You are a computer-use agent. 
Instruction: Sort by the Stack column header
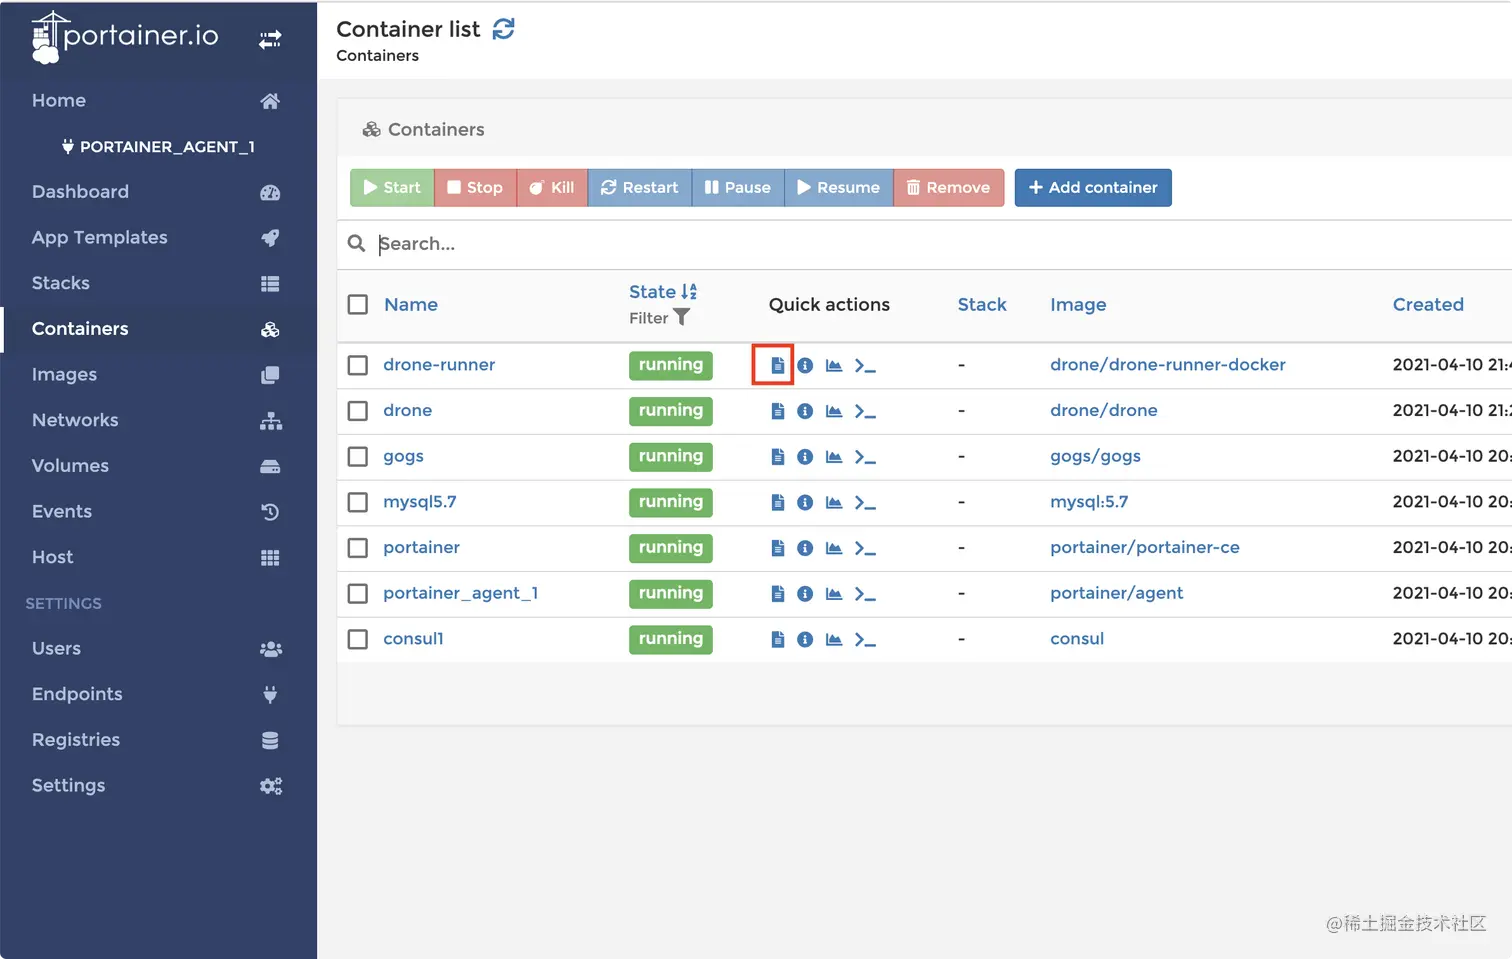(x=982, y=304)
